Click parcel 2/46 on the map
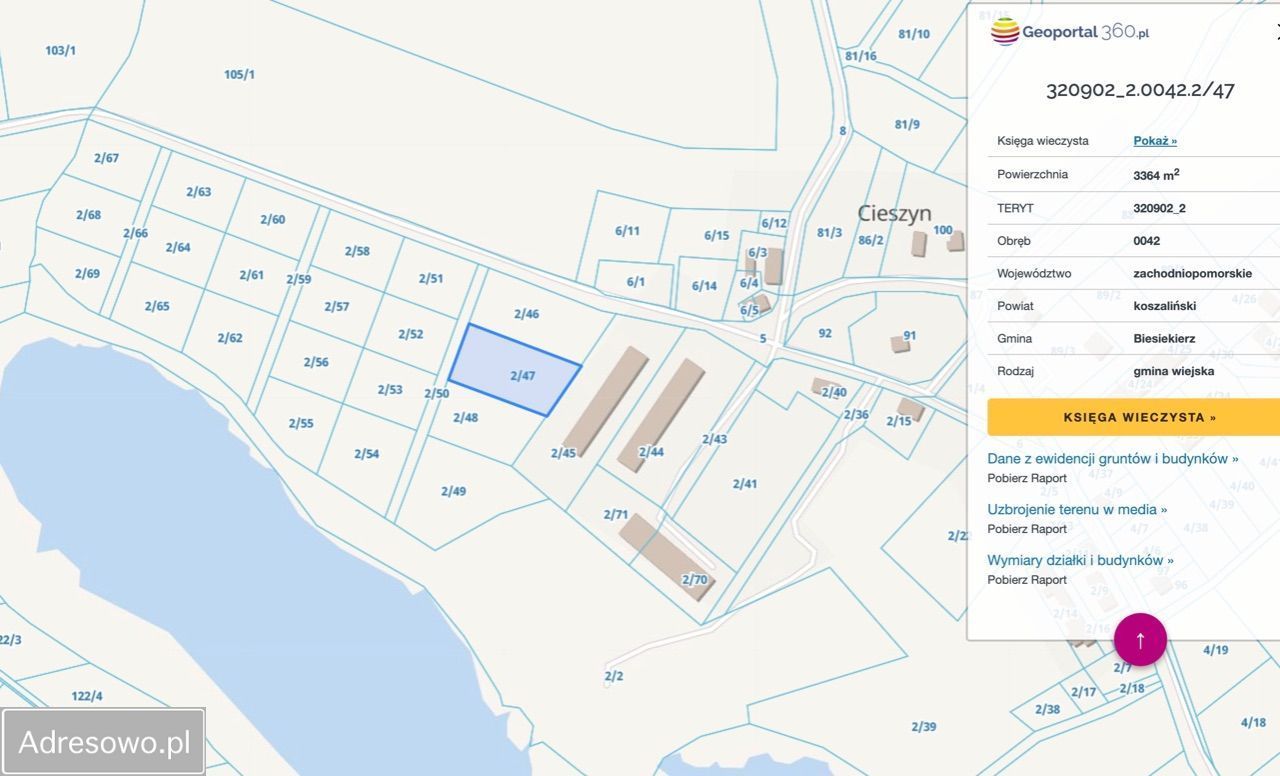The width and height of the screenshot is (1280, 776). (x=526, y=314)
